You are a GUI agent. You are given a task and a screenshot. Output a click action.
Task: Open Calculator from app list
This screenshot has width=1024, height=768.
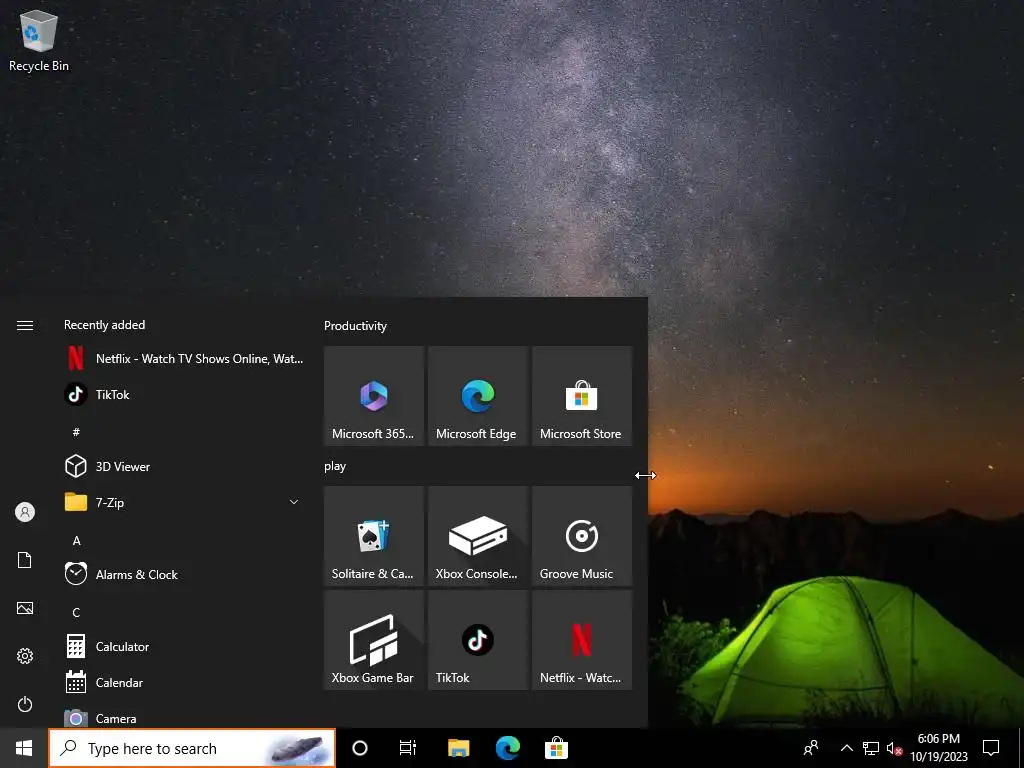(184, 647)
